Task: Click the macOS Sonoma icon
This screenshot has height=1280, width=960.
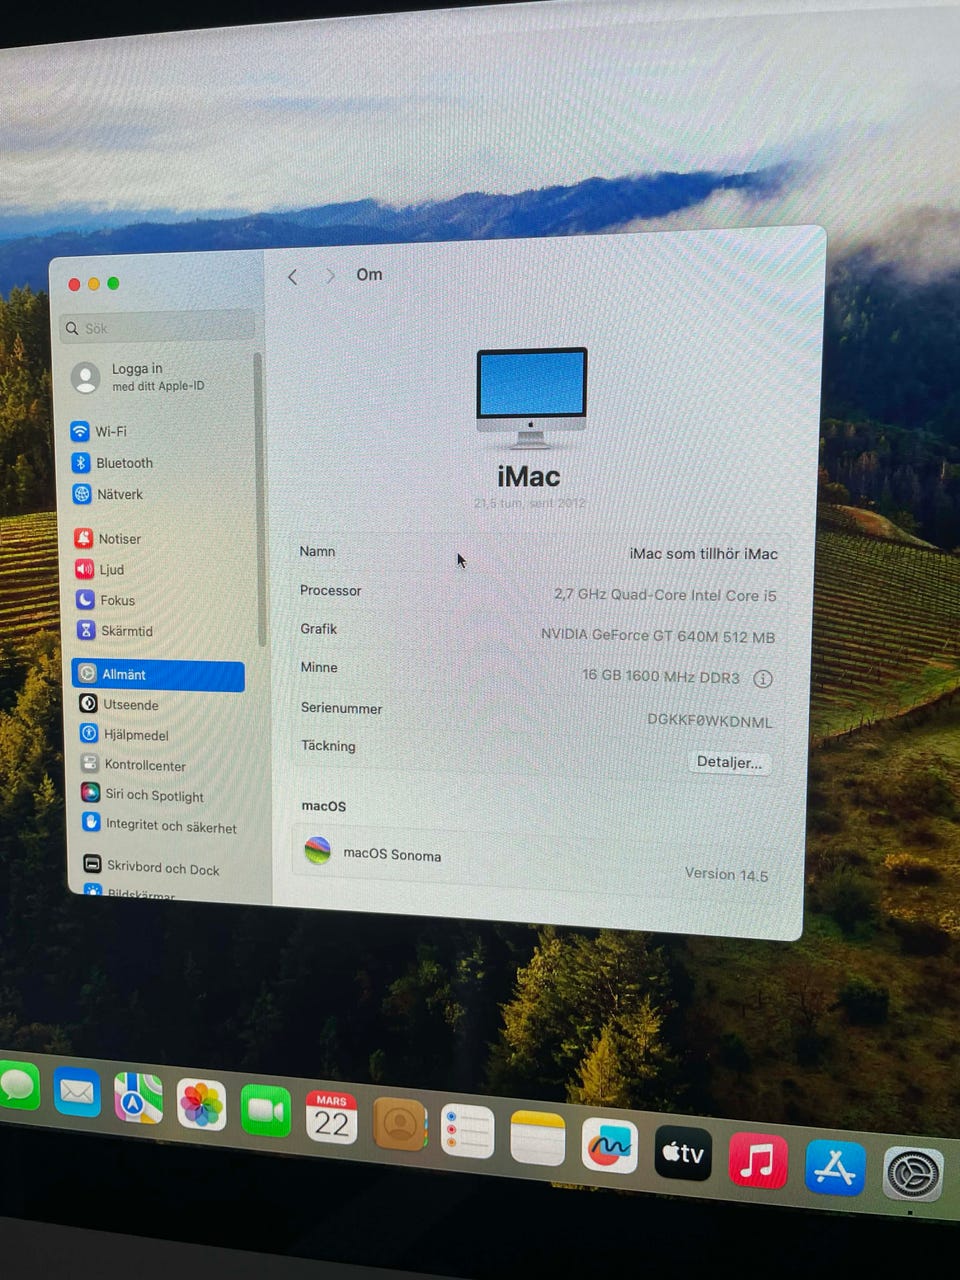Action: coord(318,851)
